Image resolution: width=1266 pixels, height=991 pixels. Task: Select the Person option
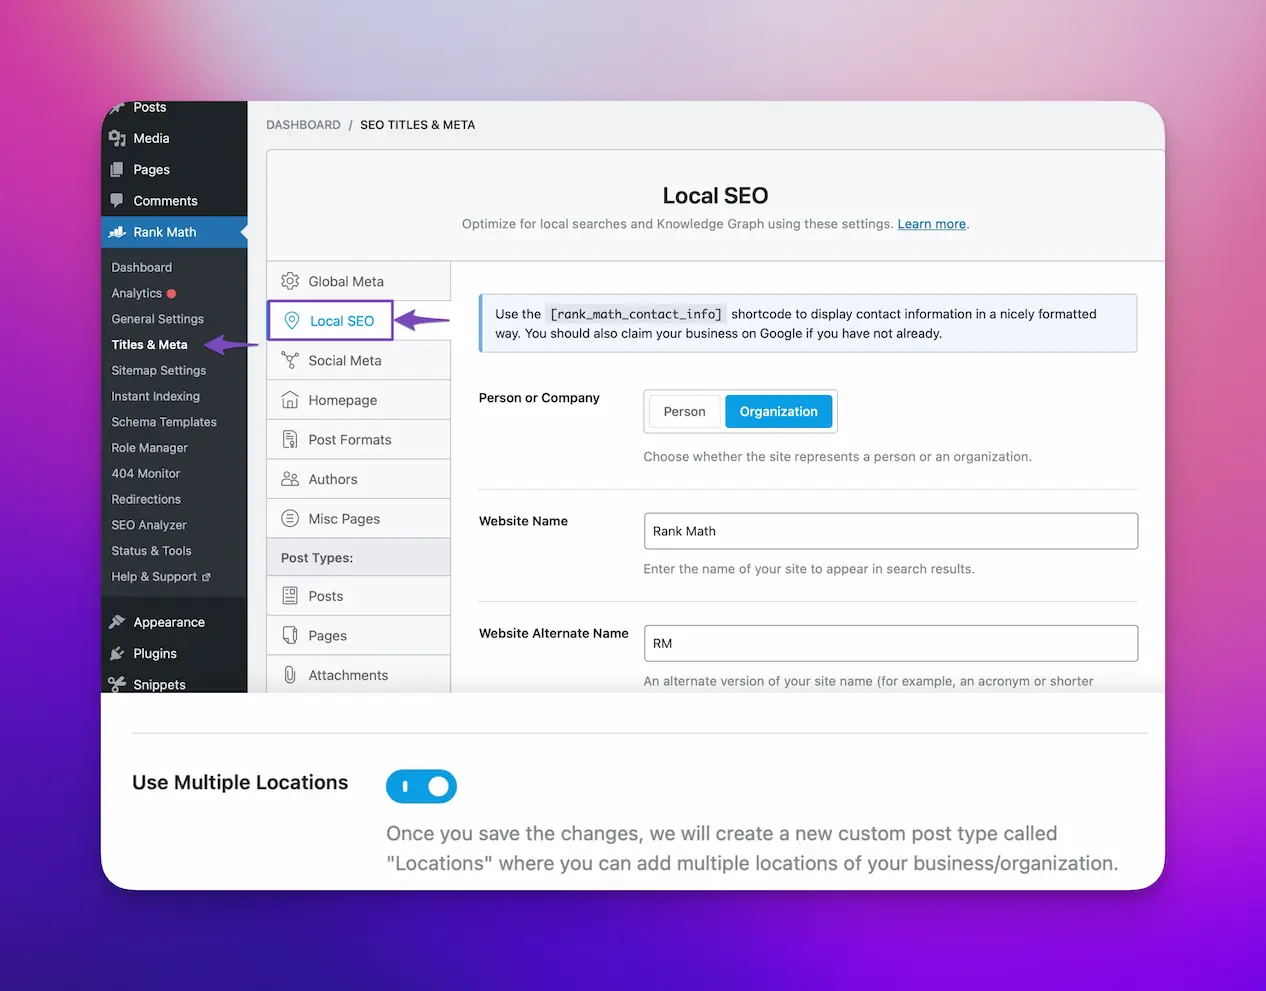[684, 412]
